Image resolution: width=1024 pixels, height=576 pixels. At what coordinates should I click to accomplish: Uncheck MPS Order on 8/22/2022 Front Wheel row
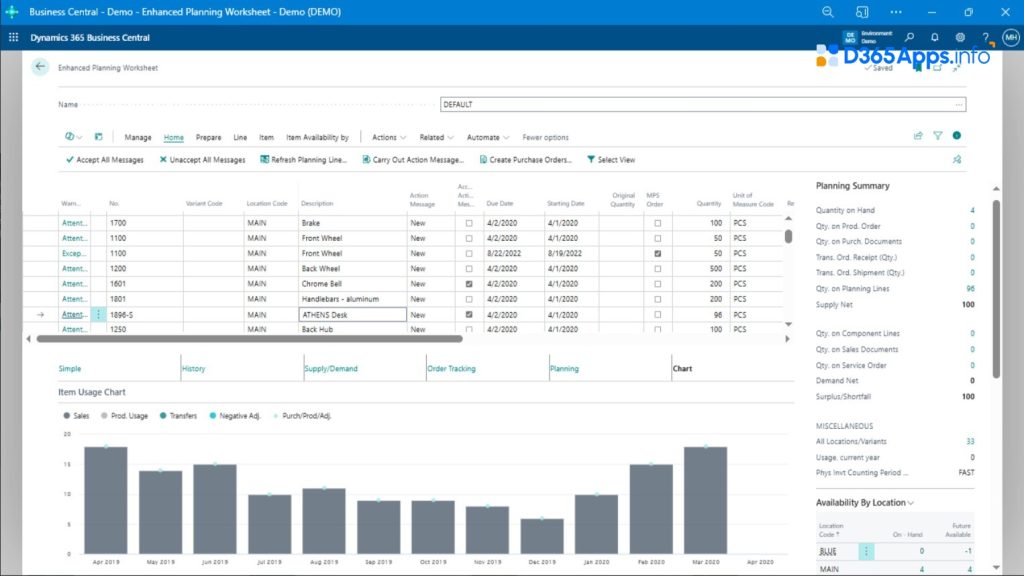click(658, 253)
